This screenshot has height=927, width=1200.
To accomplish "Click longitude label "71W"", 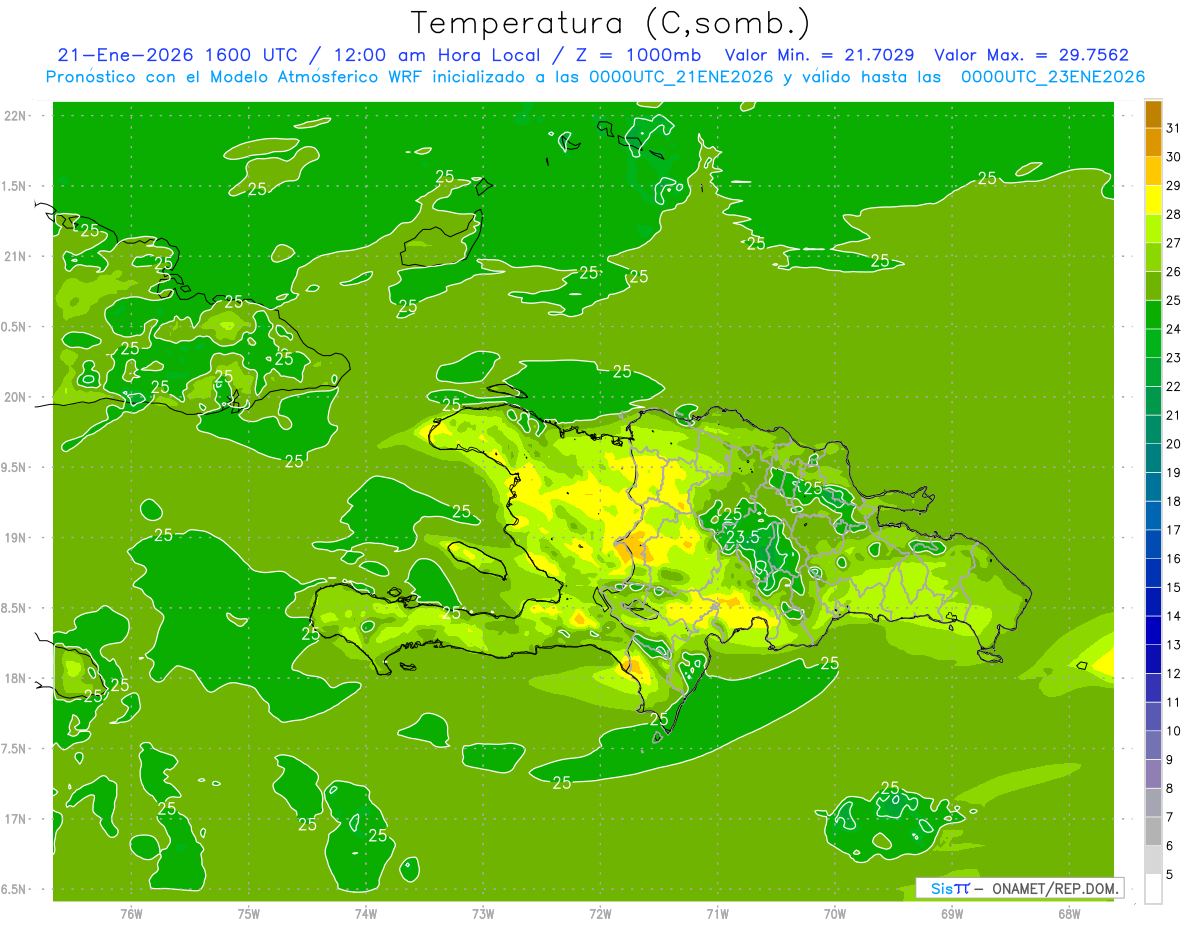I will 717,914.
